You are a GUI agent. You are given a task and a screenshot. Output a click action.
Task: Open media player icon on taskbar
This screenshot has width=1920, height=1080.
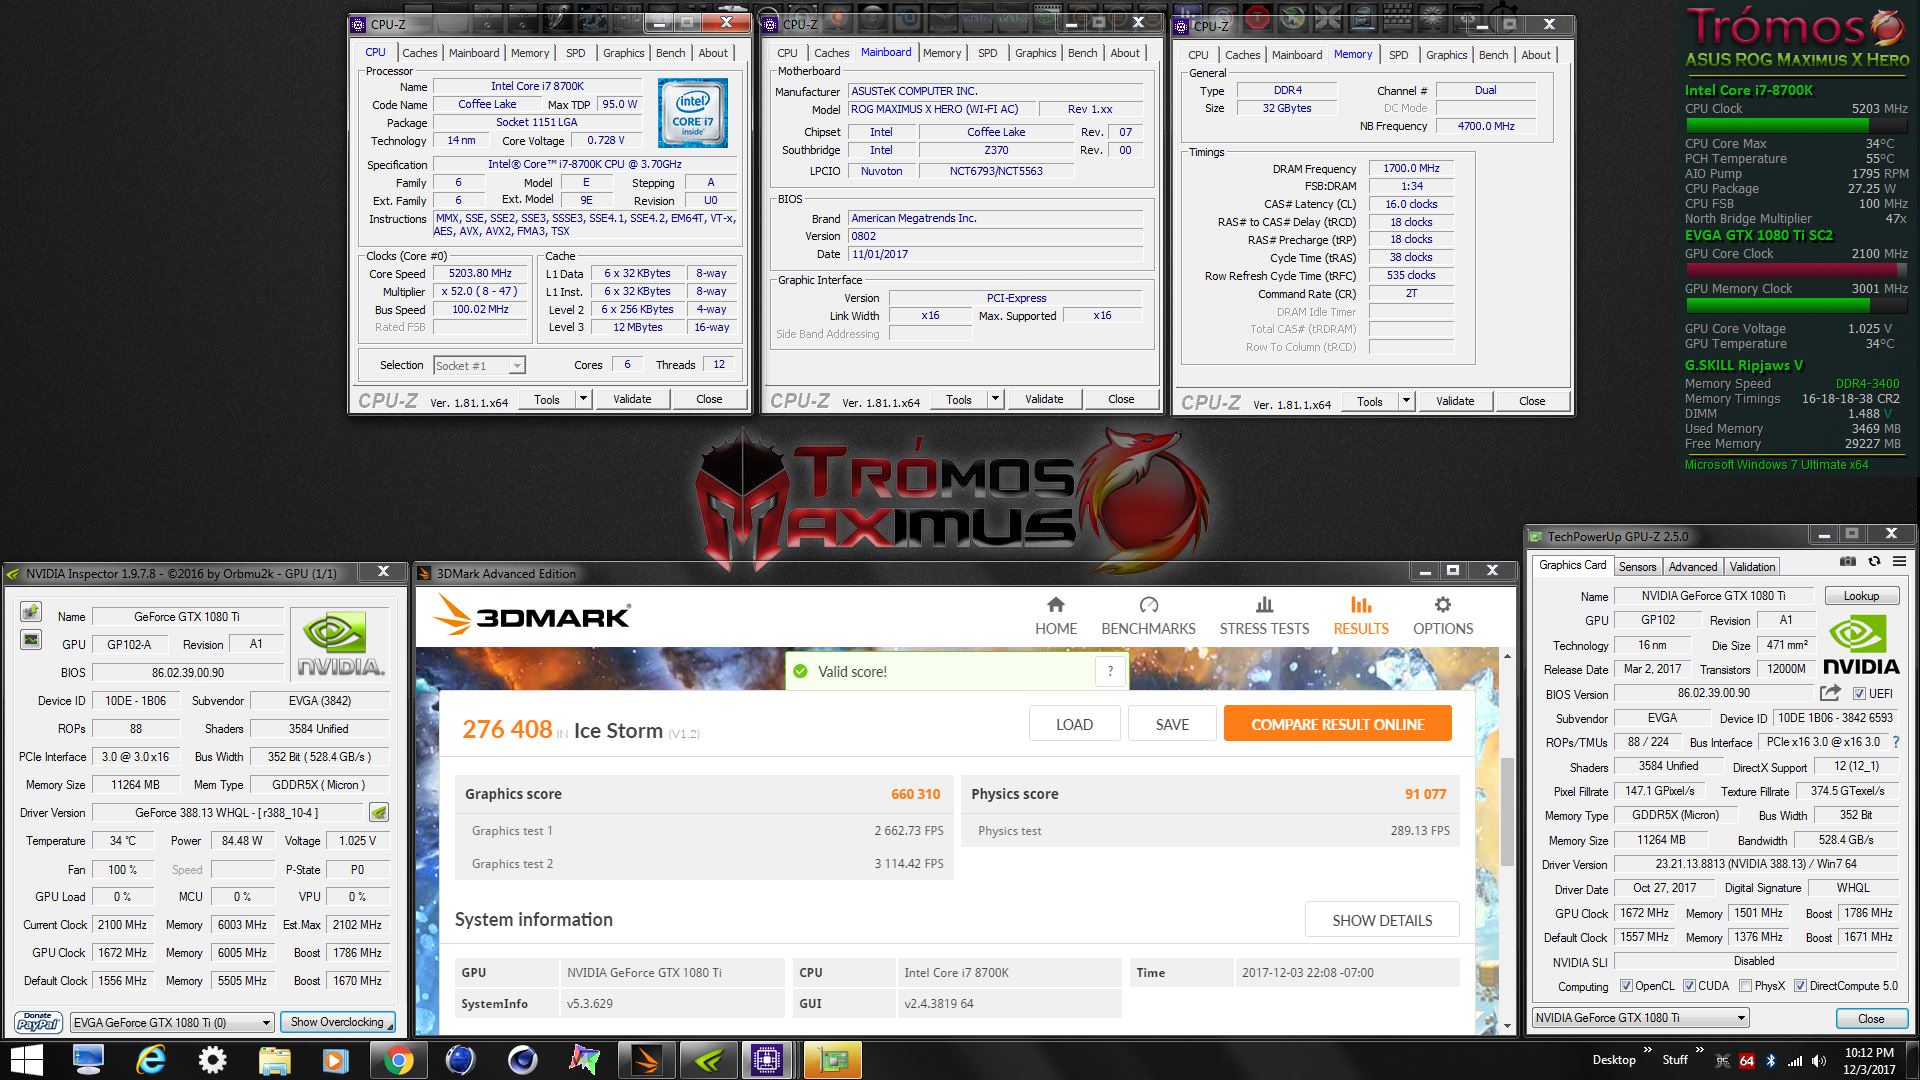335,1060
